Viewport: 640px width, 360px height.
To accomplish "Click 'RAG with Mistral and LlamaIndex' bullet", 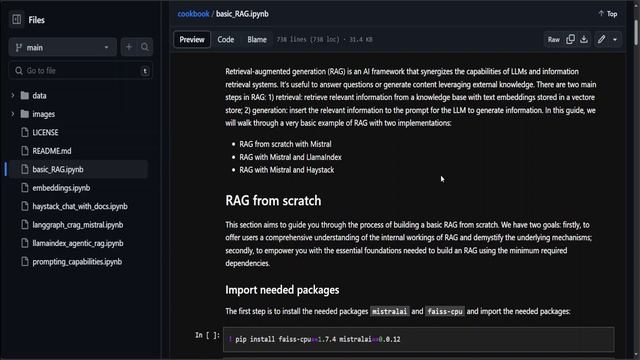I will (290, 157).
